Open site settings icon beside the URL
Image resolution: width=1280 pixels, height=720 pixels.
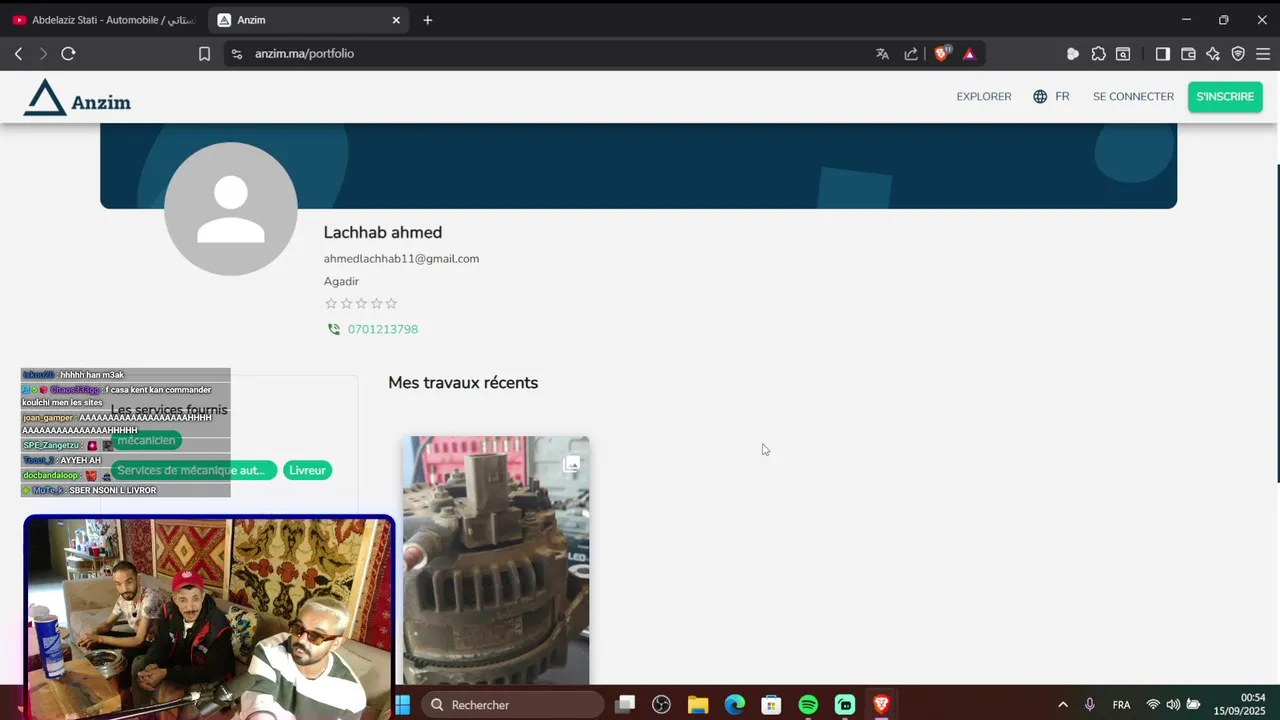(236, 54)
